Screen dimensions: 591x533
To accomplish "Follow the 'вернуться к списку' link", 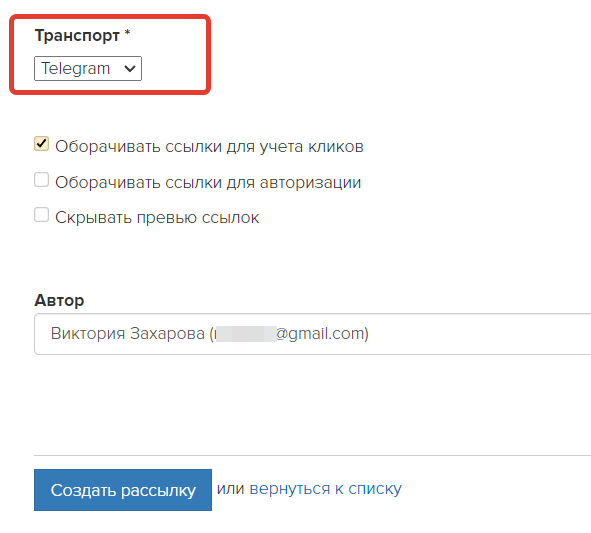I will click(x=326, y=489).
